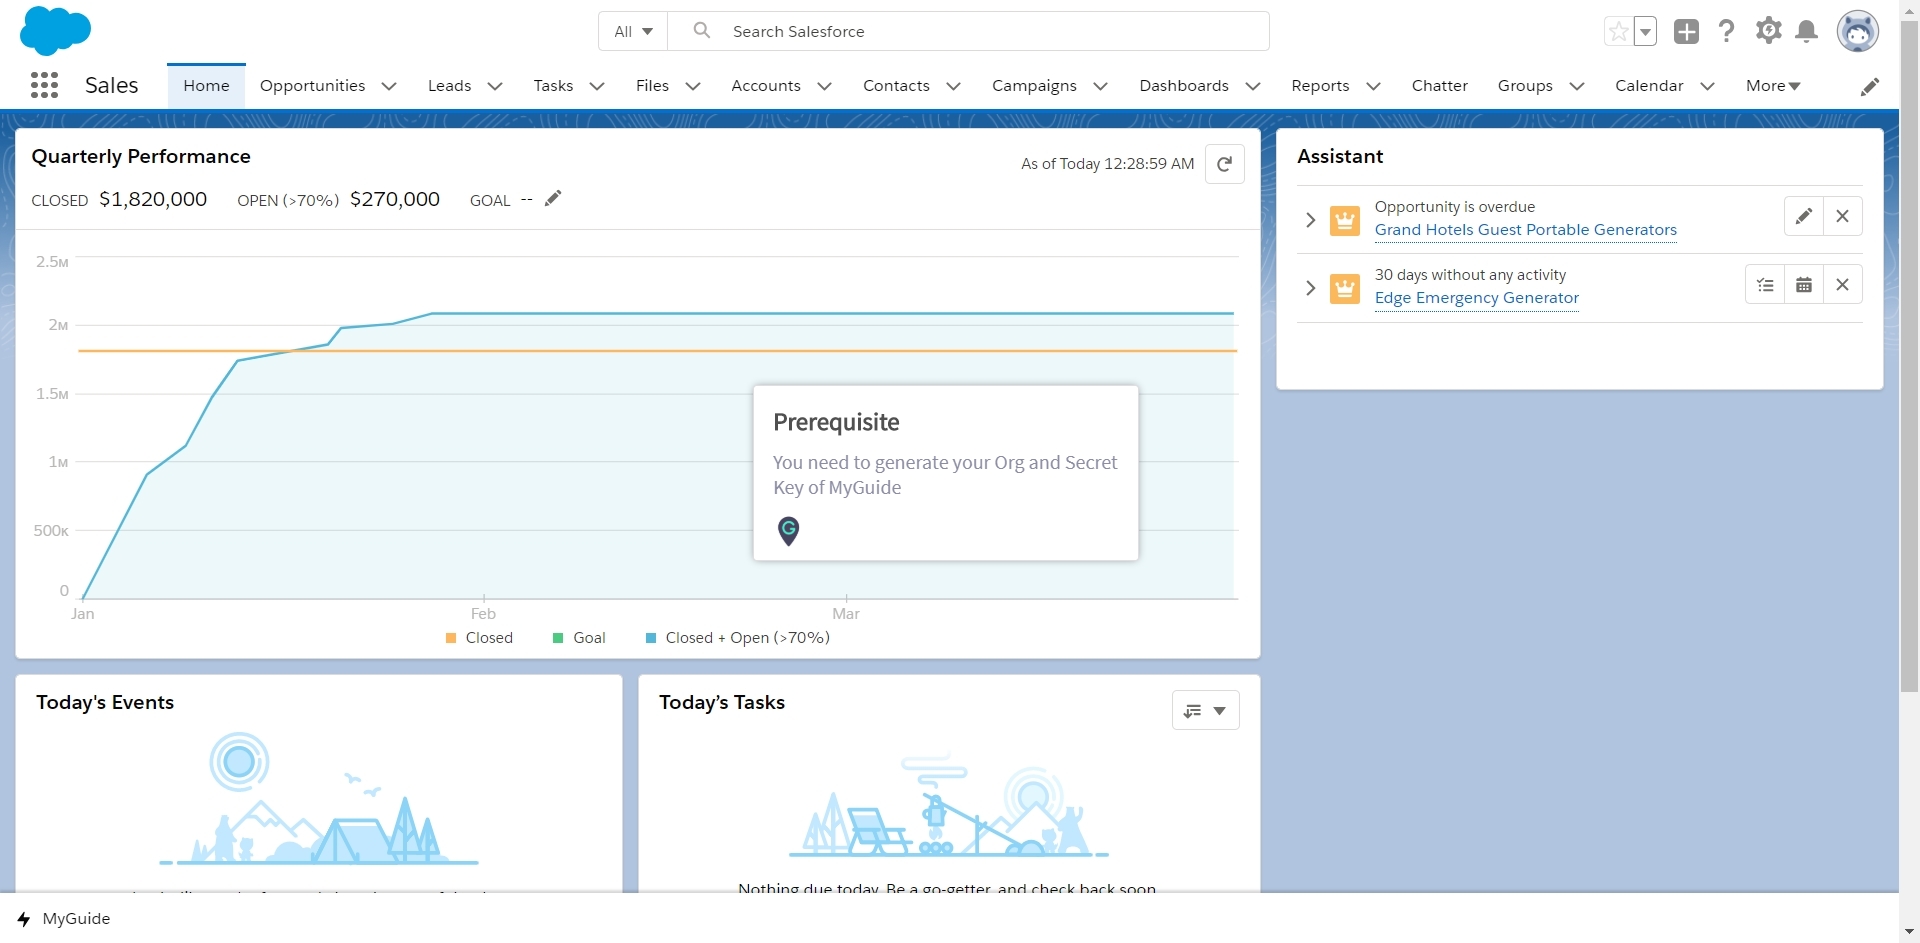Open the Dashboards tab
Image resolution: width=1920 pixels, height=943 pixels.
(1184, 86)
